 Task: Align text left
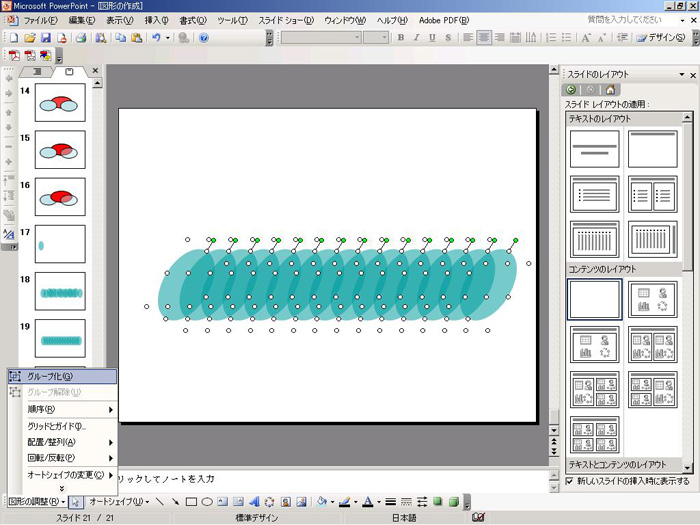click(468, 38)
